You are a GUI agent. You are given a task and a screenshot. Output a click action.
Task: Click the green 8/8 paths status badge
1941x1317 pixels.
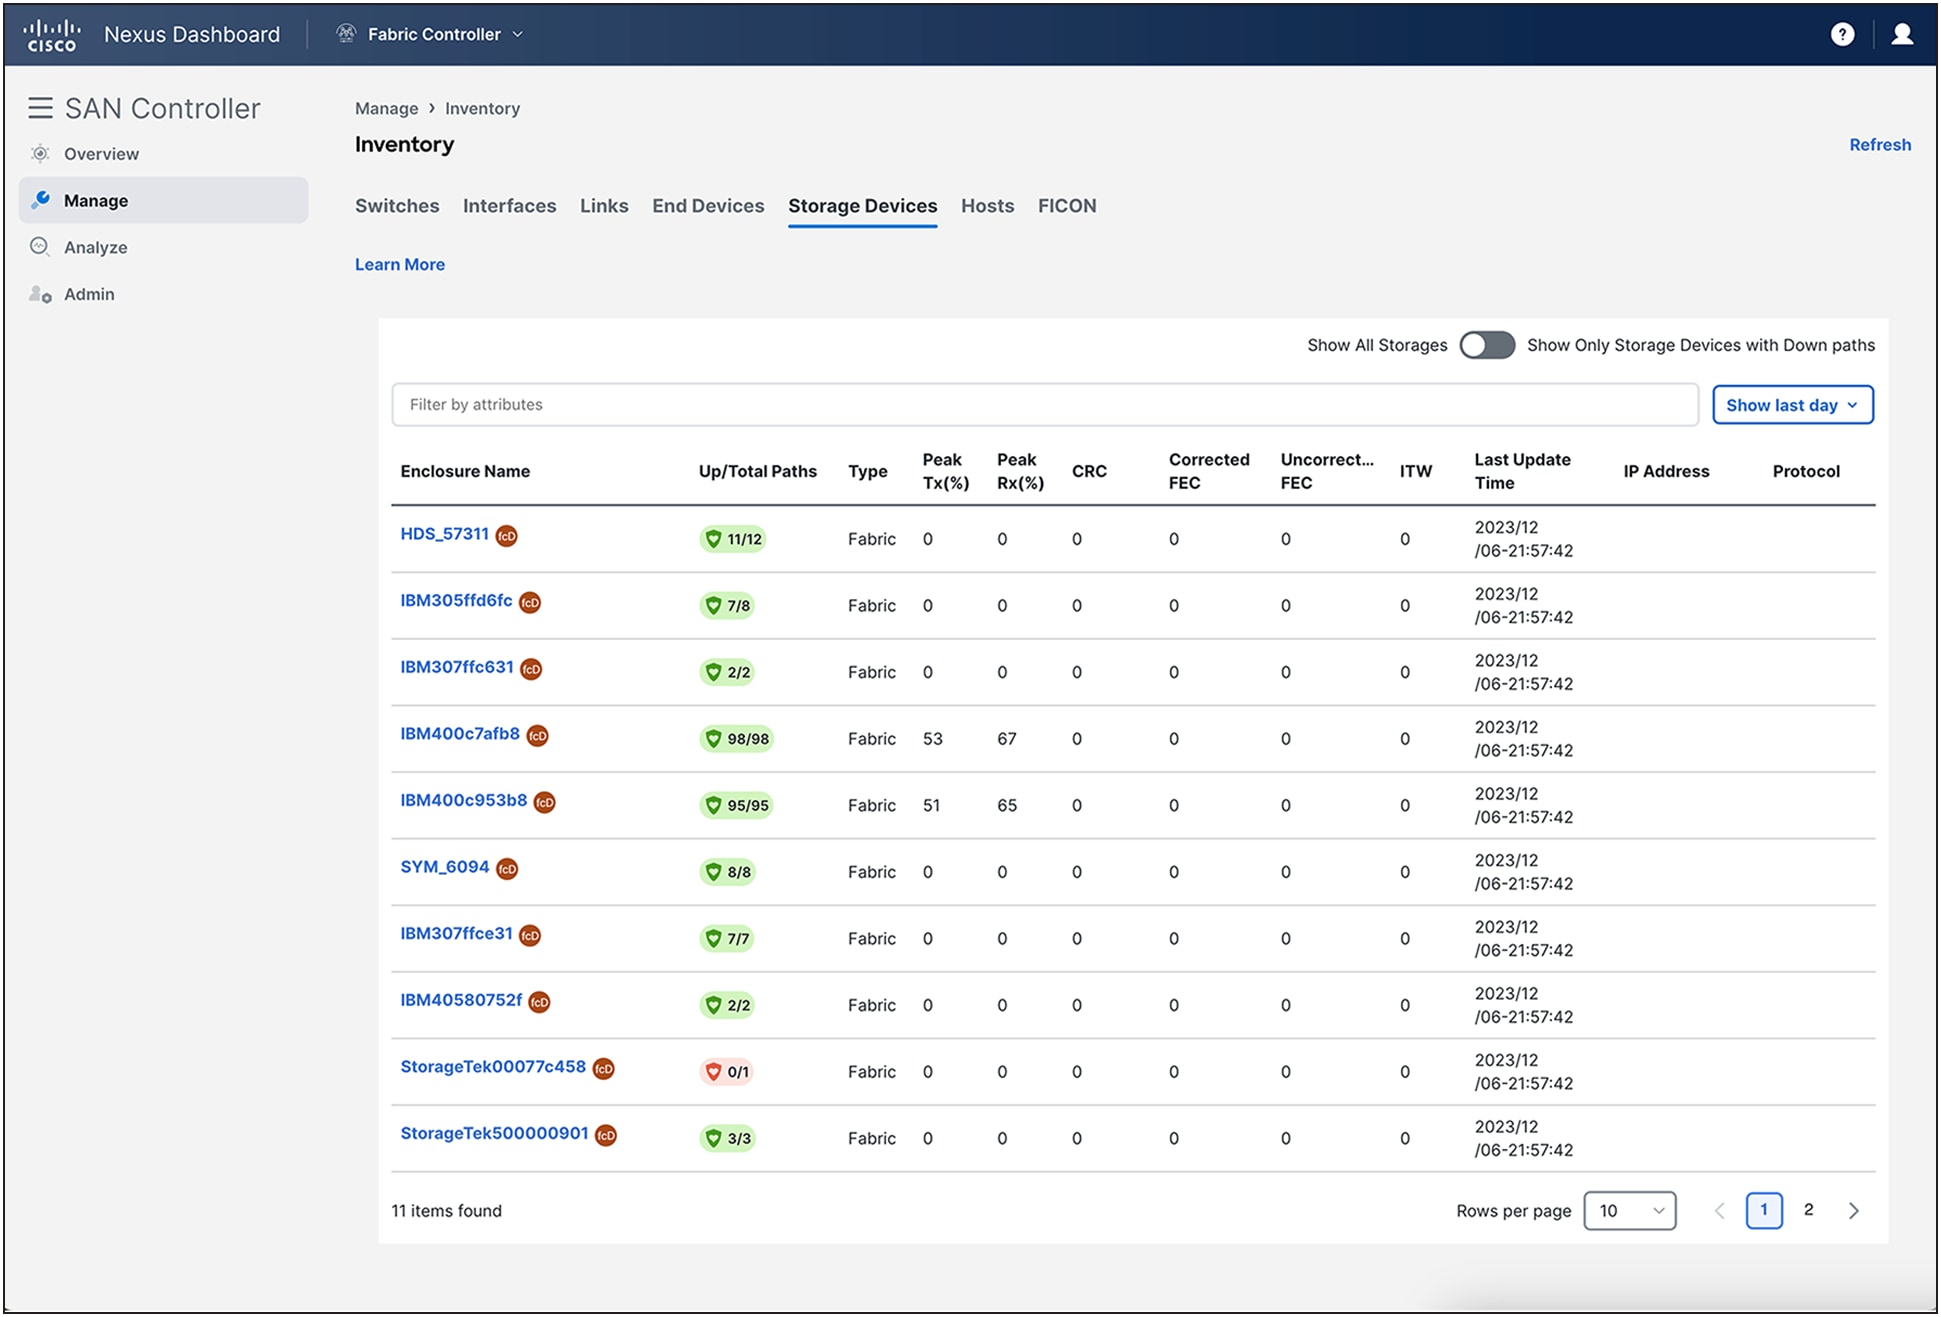[x=728, y=872]
